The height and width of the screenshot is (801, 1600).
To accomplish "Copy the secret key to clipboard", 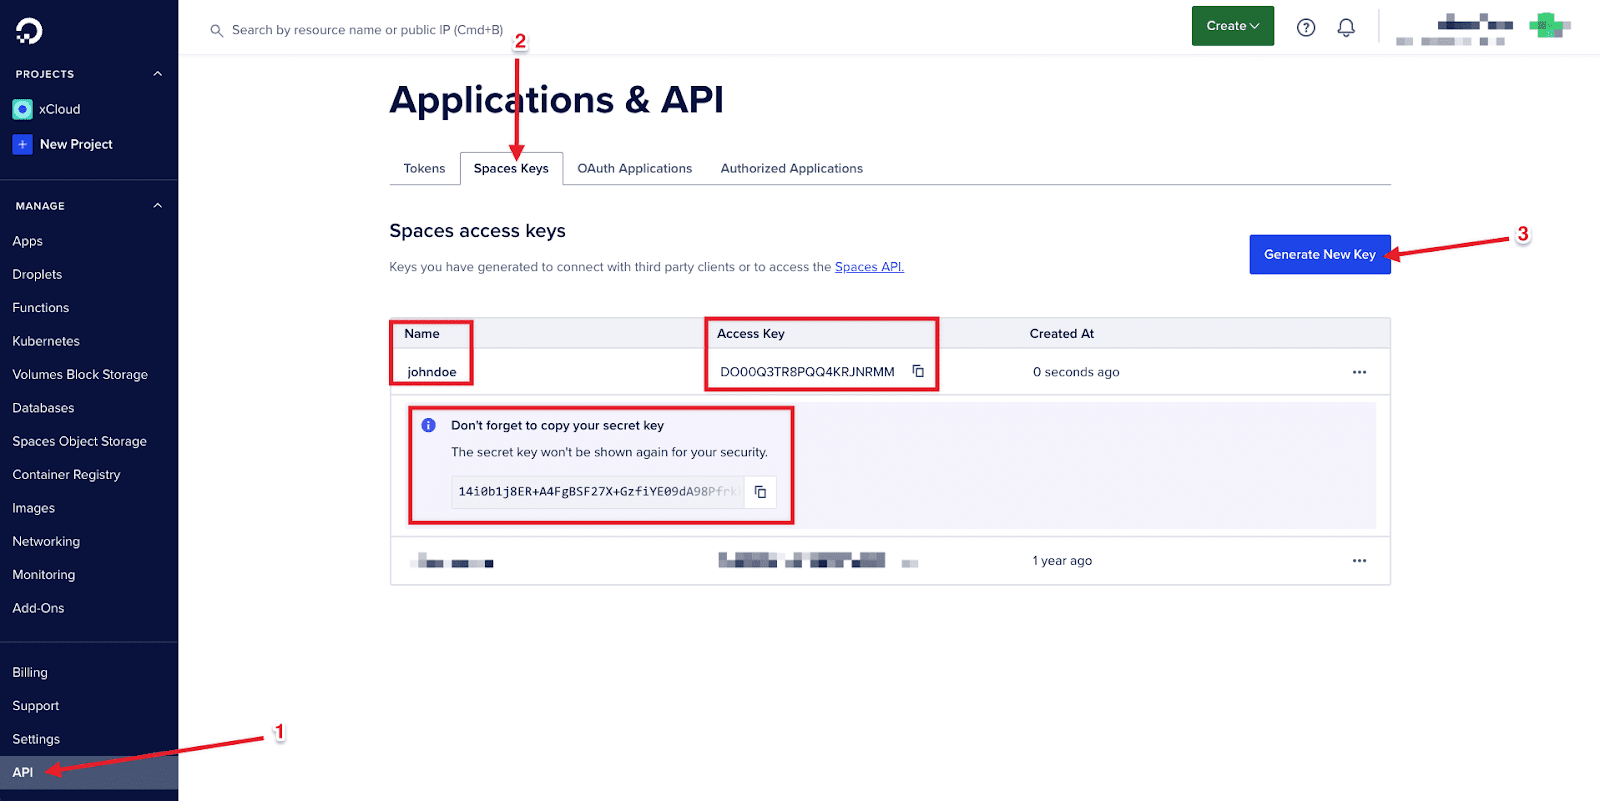I will click(x=760, y=492).
